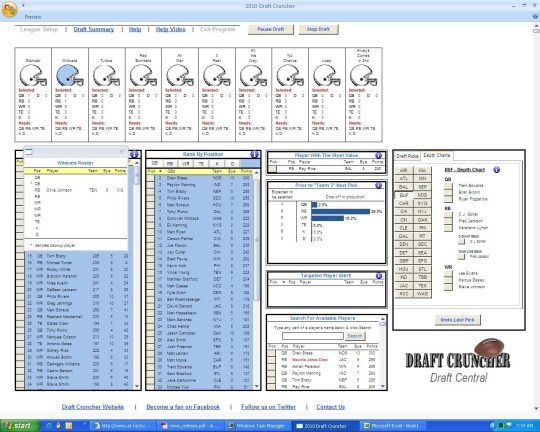Click the Turbos team helmet
This screenshot has height=432, width=540.
coord(106,76)
